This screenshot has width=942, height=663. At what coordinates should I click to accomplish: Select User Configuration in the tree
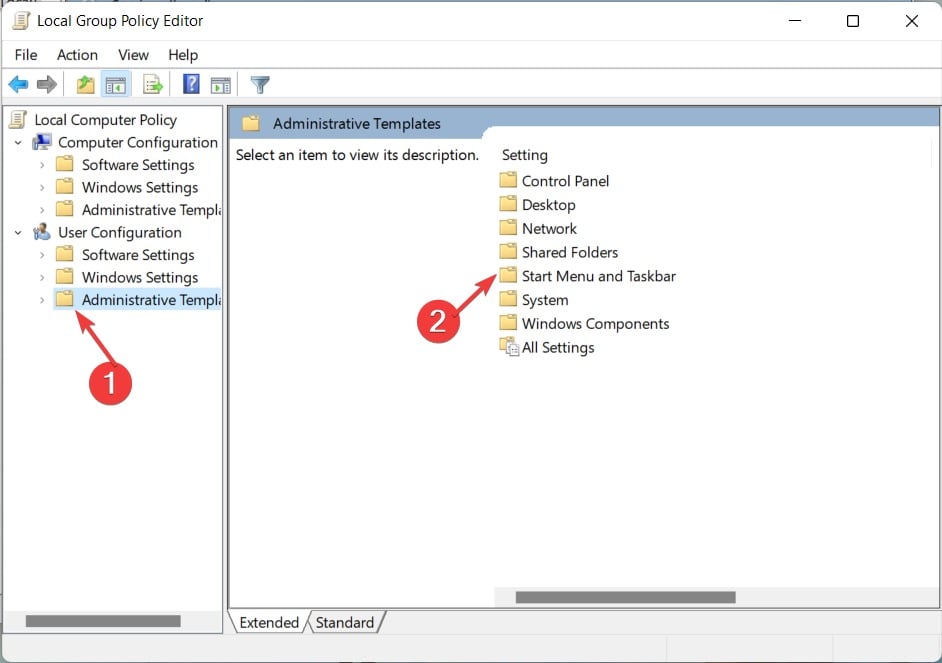pyautogui.click(x=120, y=232)
